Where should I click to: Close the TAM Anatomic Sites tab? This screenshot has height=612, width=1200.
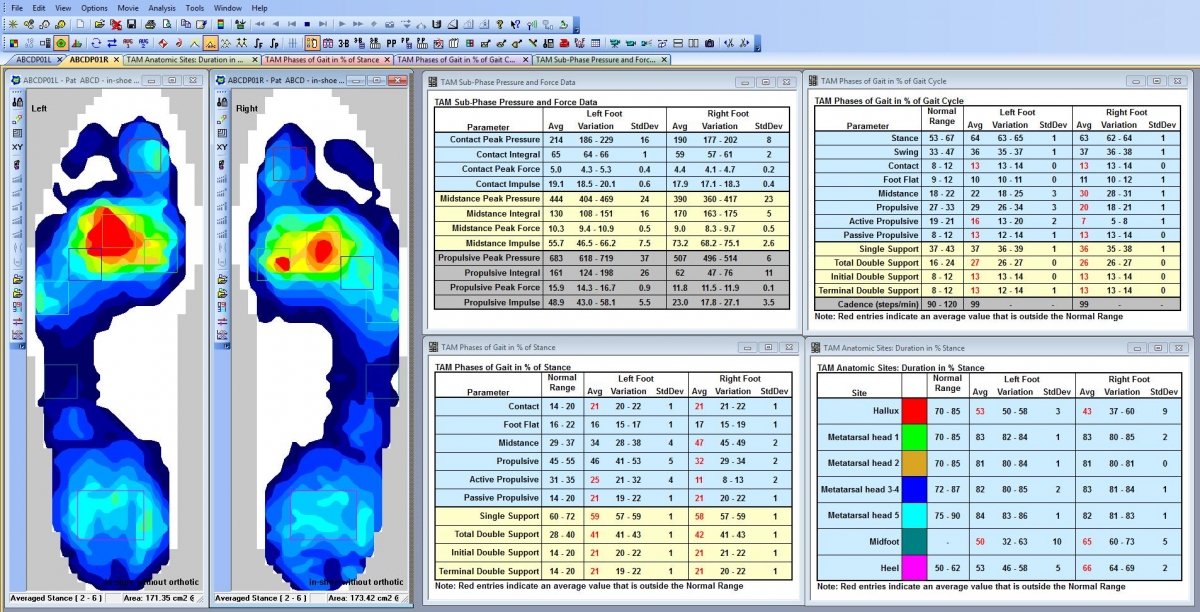[254, 60]
